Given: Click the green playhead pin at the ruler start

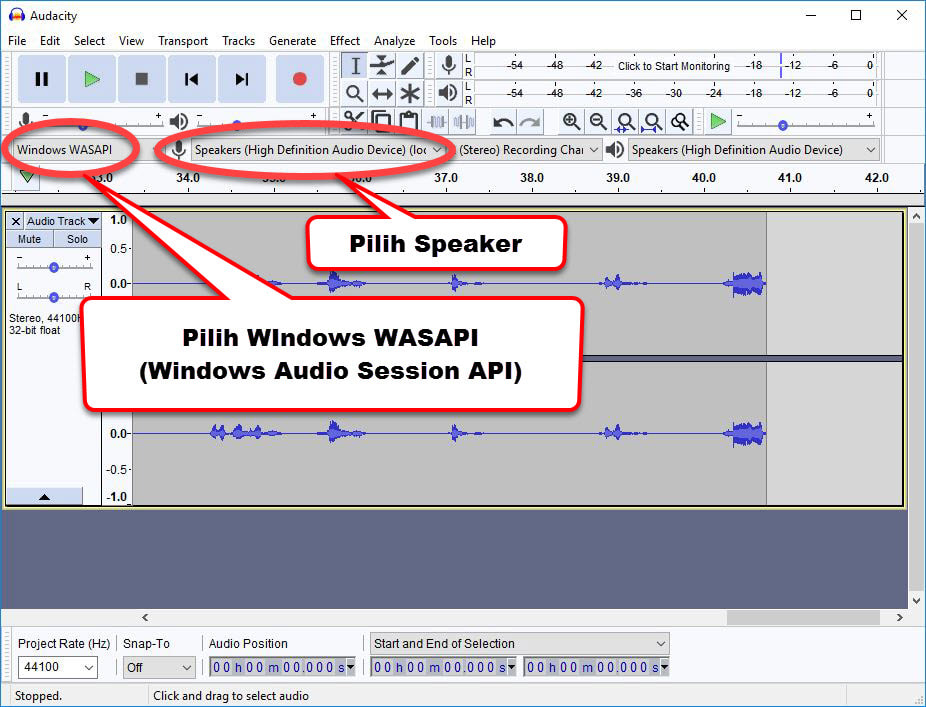Looking at the screenshot, I should coord(27,176).
